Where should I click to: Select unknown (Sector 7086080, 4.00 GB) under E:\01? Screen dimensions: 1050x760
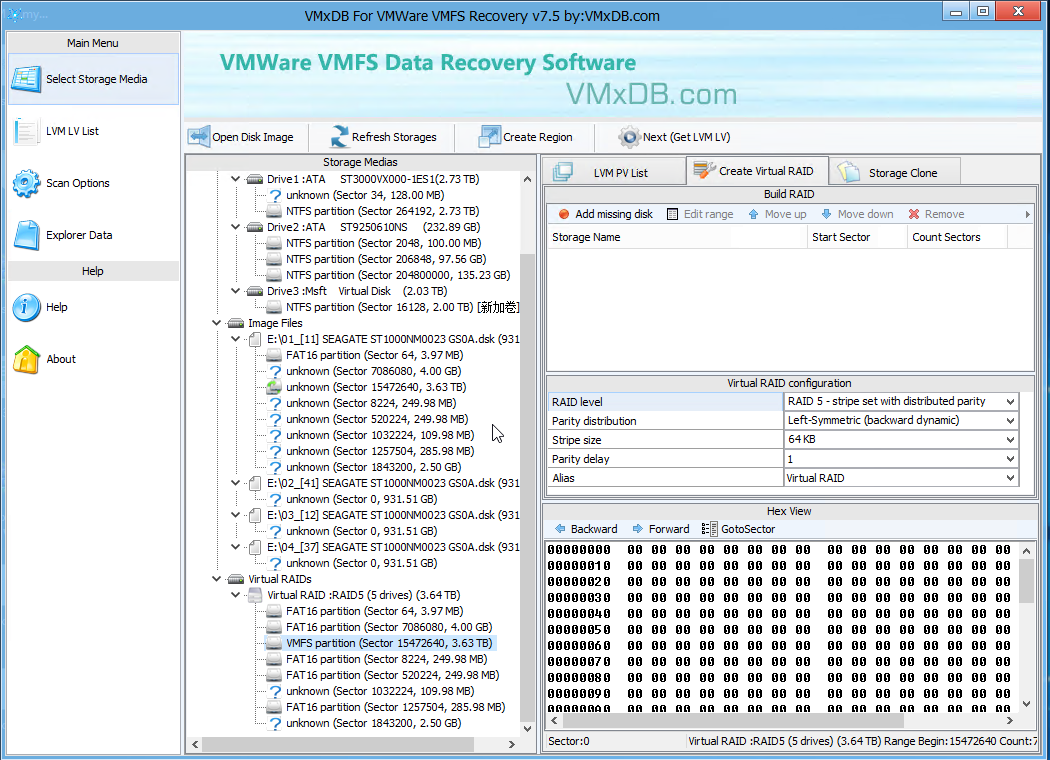tap(374, 372)
